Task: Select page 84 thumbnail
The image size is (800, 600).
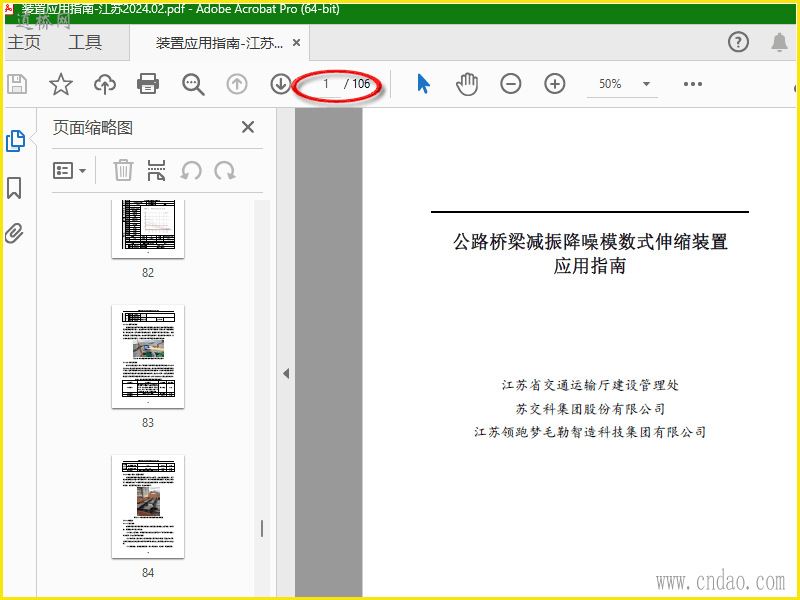Action: coord(148,506)
